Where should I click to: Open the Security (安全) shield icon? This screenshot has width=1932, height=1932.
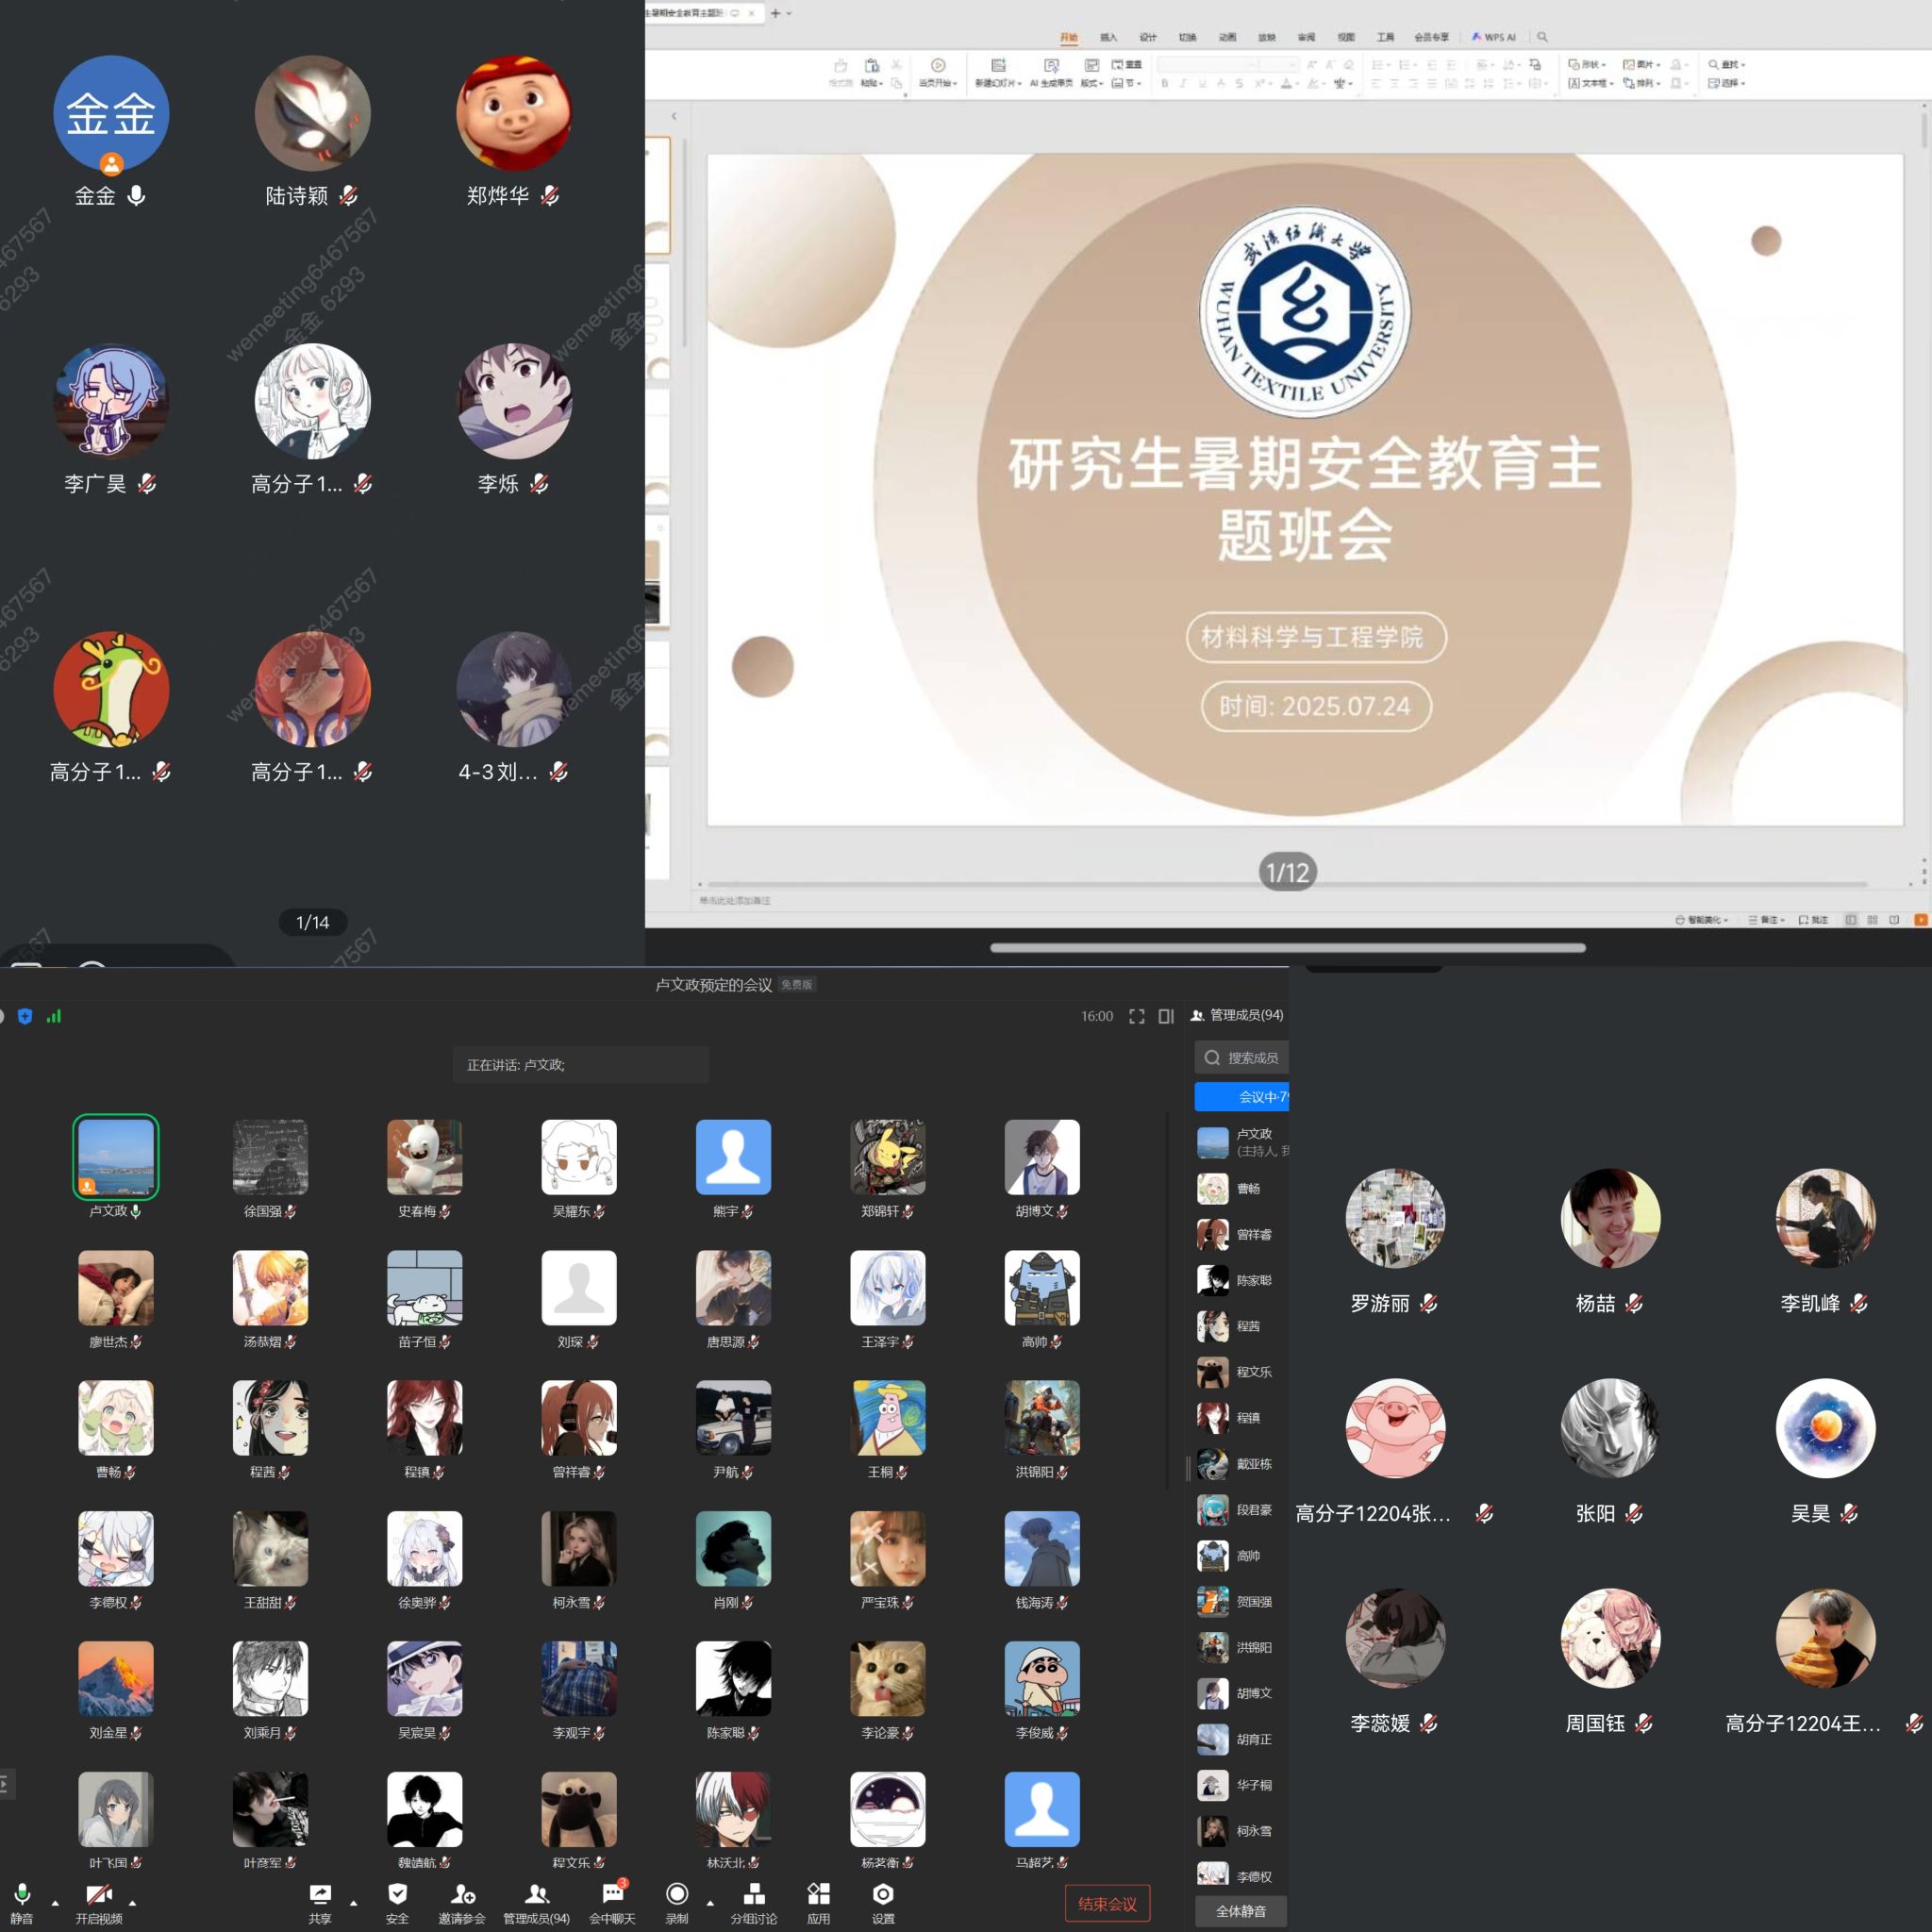tap(397, 1894)
